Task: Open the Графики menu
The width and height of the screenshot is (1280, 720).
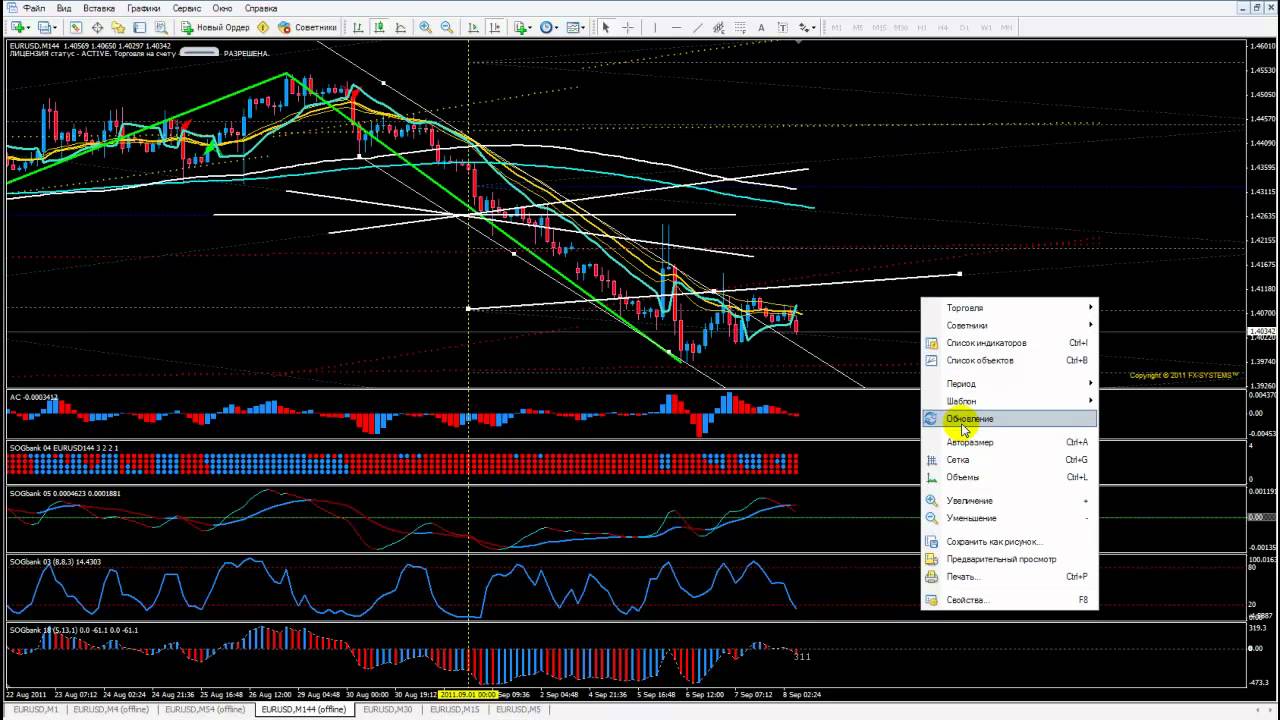Action: (144, 8)
